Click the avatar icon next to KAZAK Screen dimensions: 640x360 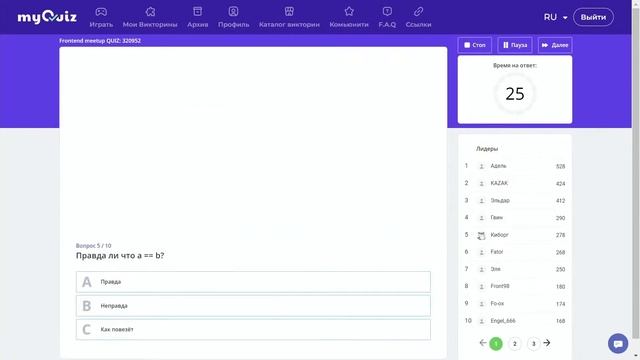tap(482, 183)
